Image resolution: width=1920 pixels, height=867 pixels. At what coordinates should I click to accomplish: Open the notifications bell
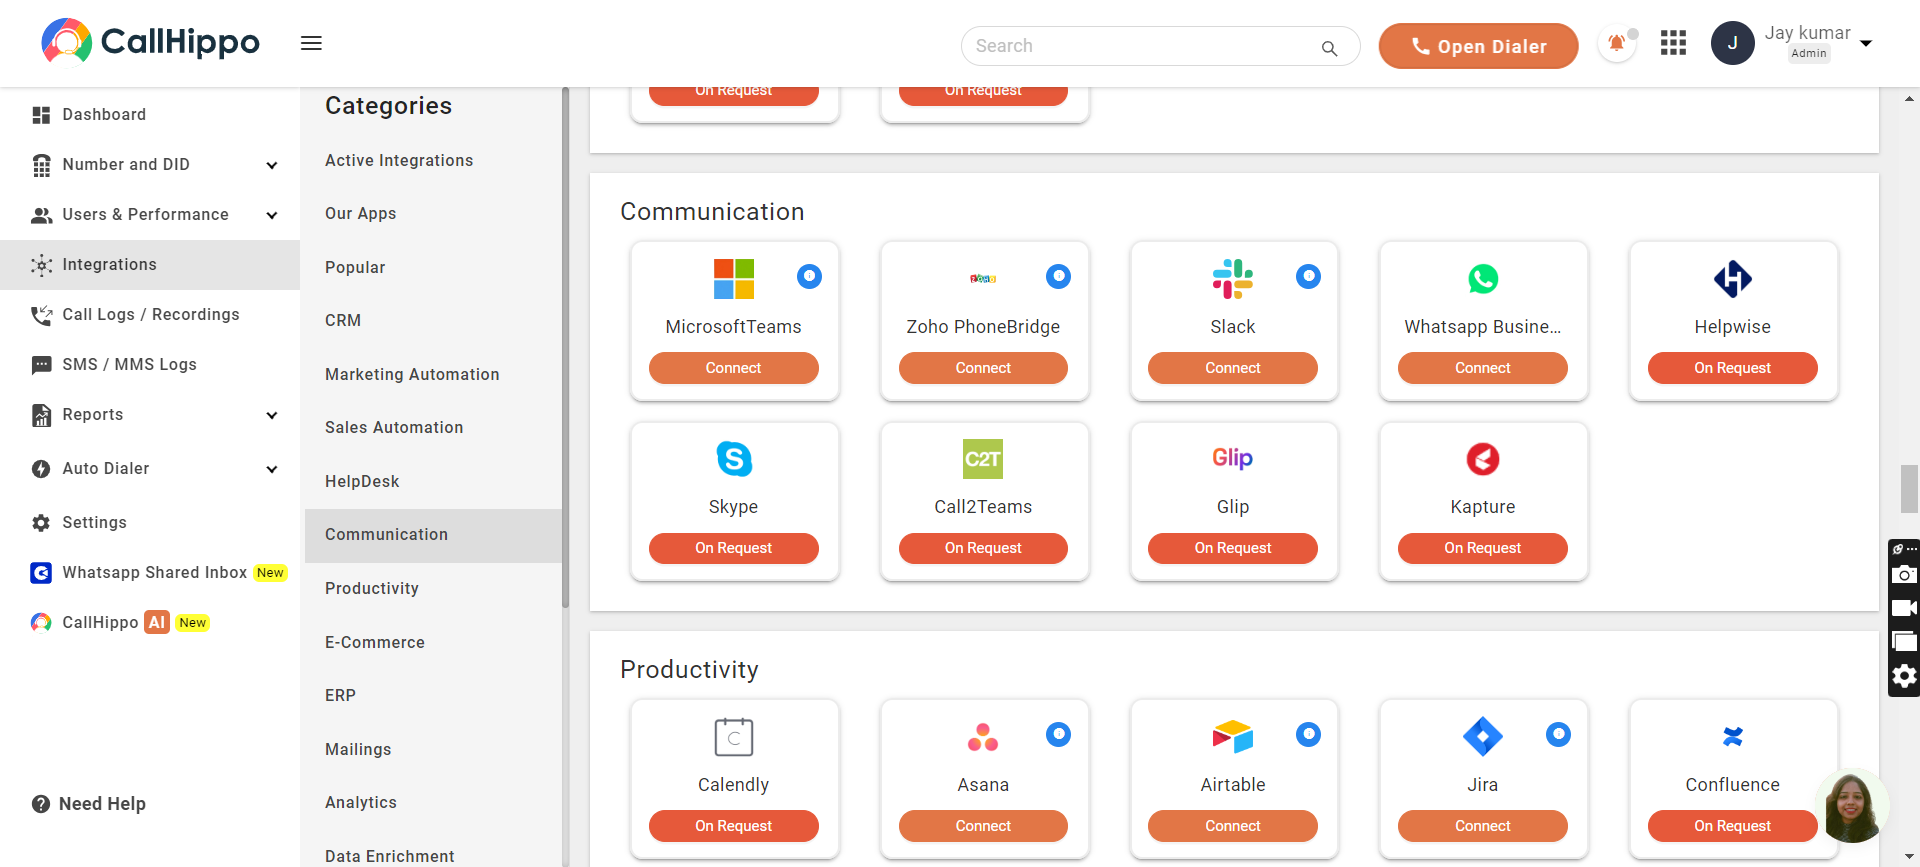point(1616,44)
